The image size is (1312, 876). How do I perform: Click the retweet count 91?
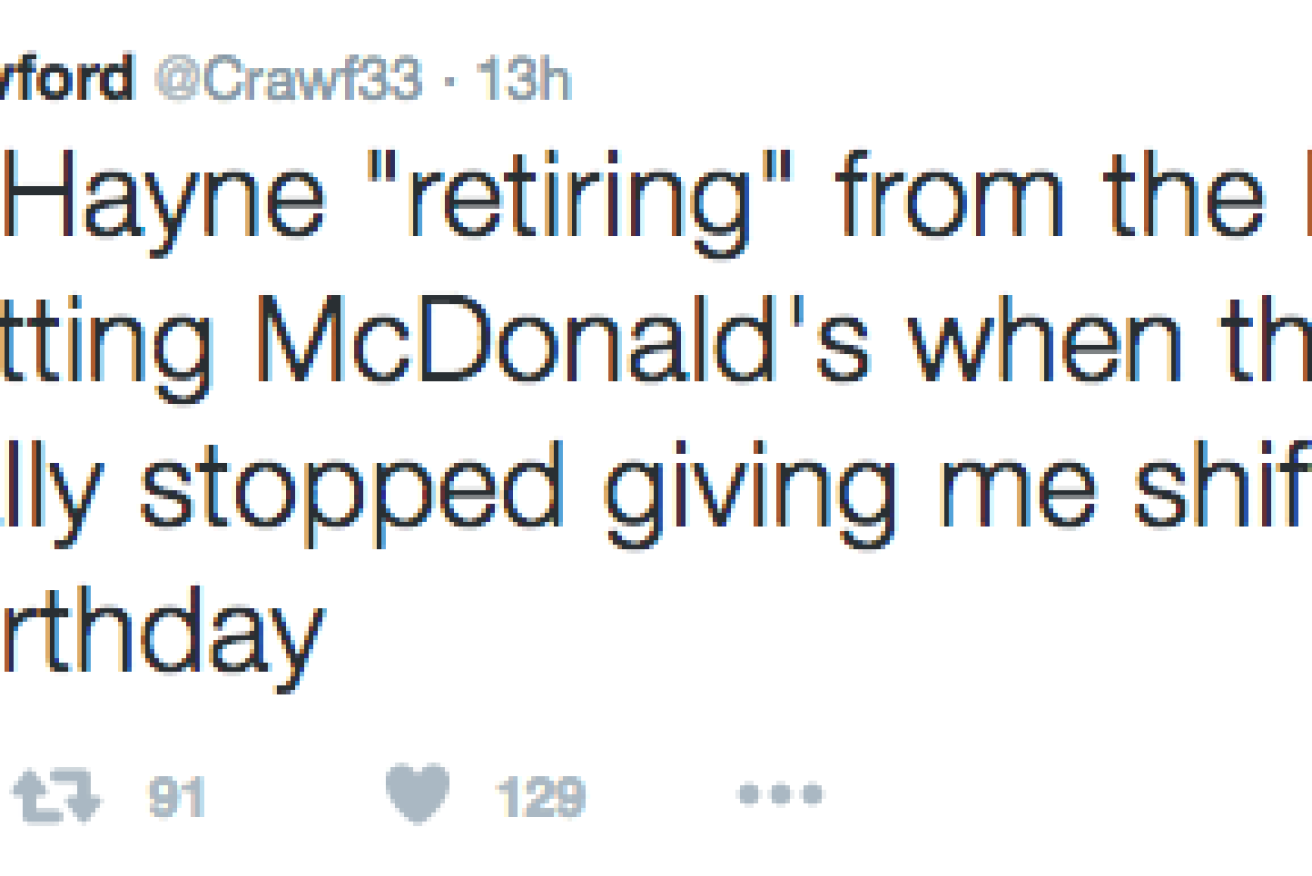pos(176,798)
